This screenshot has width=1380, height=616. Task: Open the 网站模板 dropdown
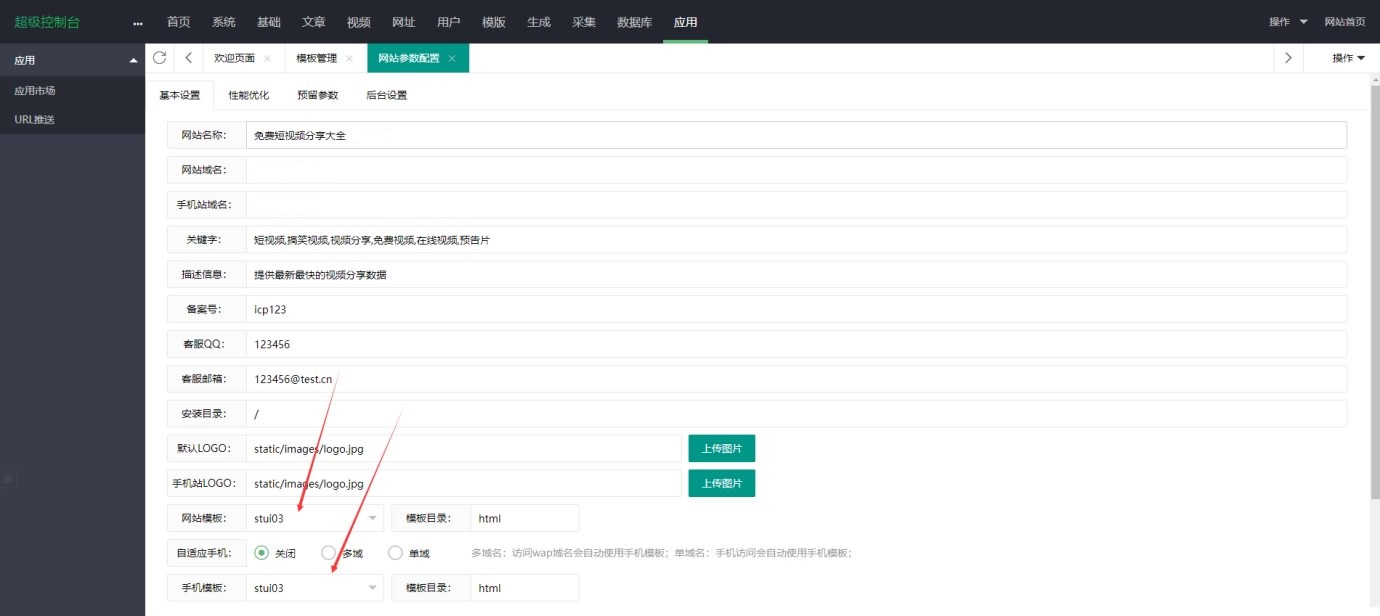pyautogui.click(x=315, y=518)
